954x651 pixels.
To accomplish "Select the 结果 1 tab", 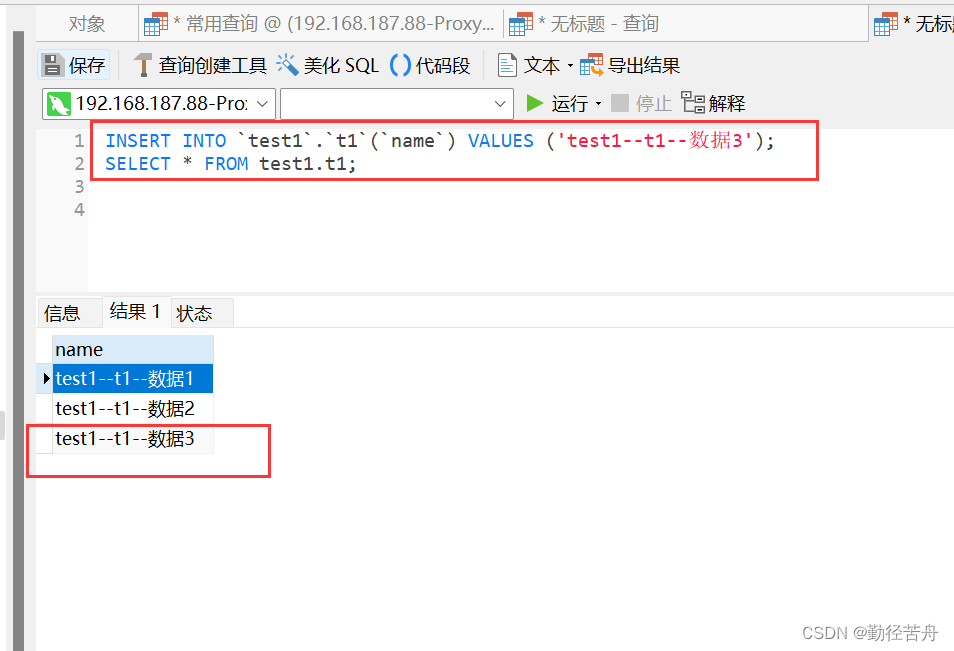I will coord(136,312).
